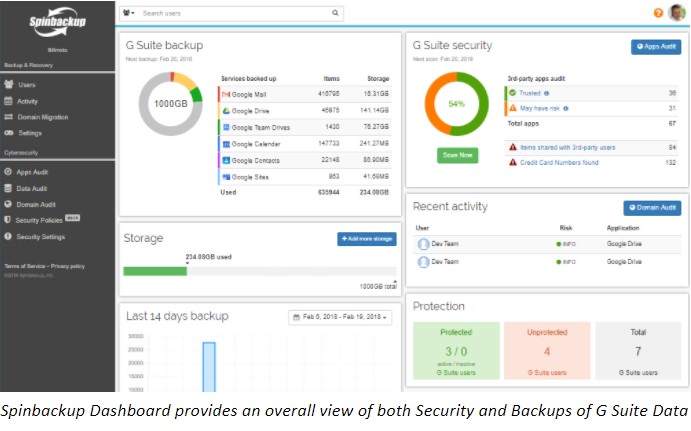The height and width of the screenshot is (431, 691).
Task: Click the Security Settings alert icon
Action: click(x=8, y=237)
